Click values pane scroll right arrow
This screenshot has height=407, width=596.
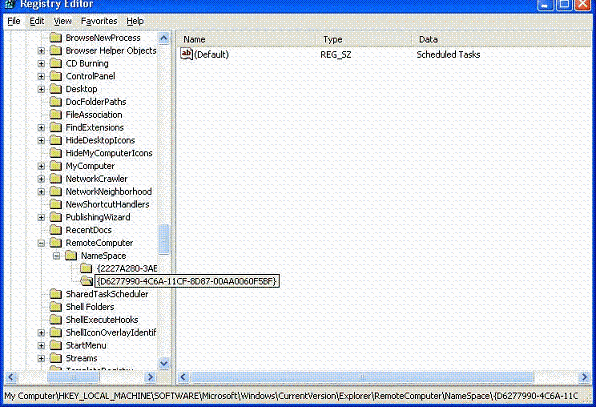[584, 377]
